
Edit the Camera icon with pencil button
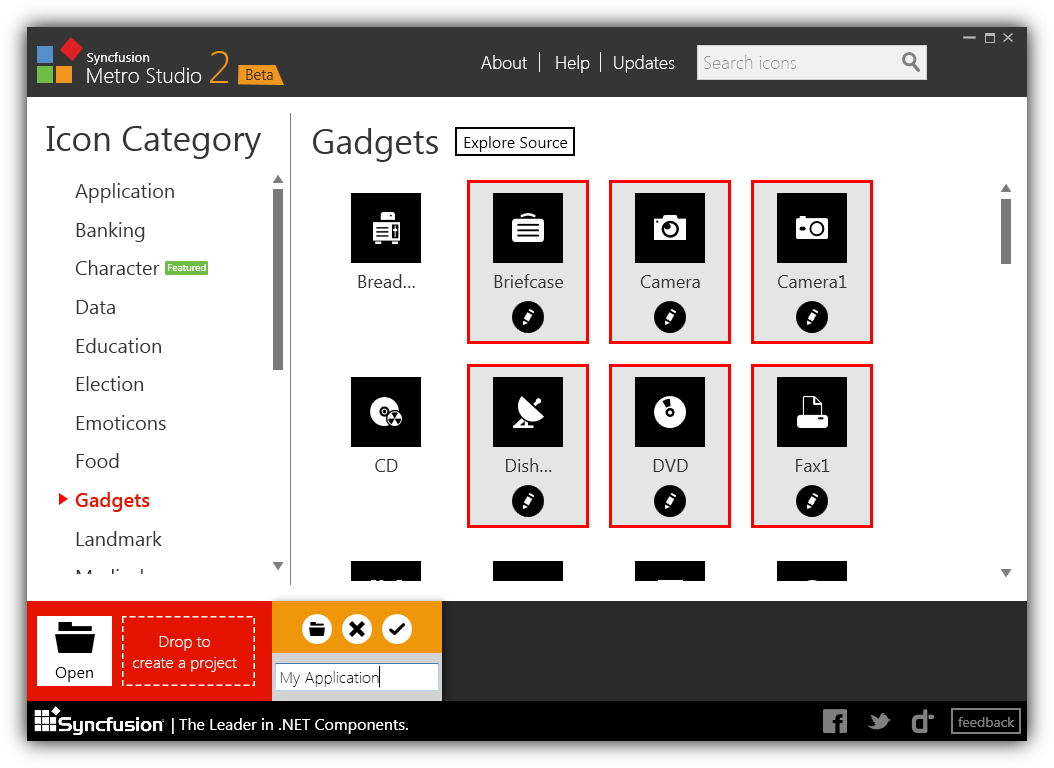pos(670,316)
